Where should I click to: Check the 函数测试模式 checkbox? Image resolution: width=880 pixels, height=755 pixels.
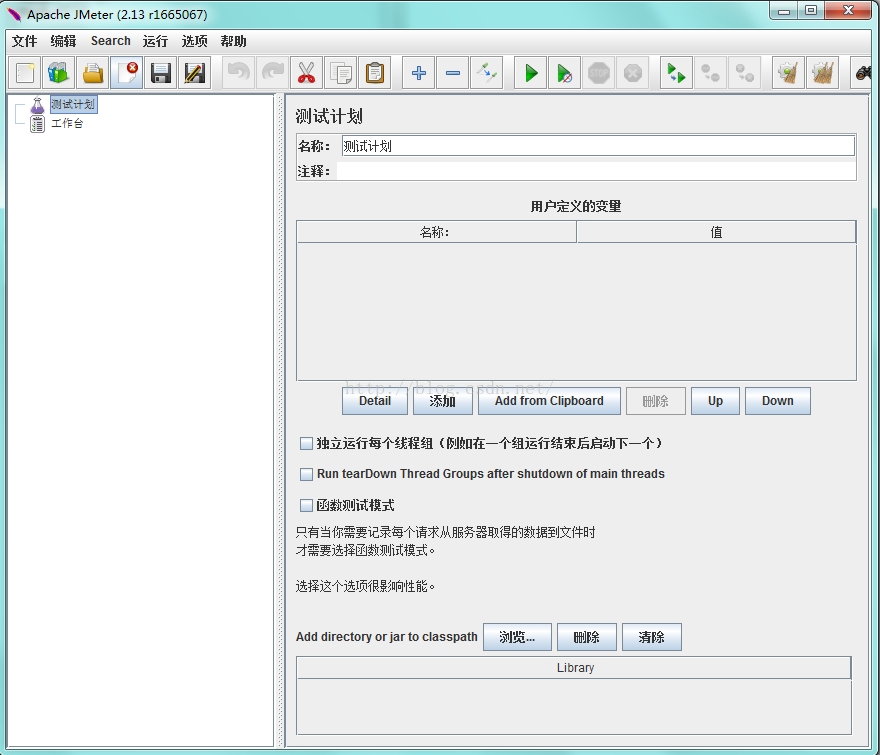click(x=306, y=506)
